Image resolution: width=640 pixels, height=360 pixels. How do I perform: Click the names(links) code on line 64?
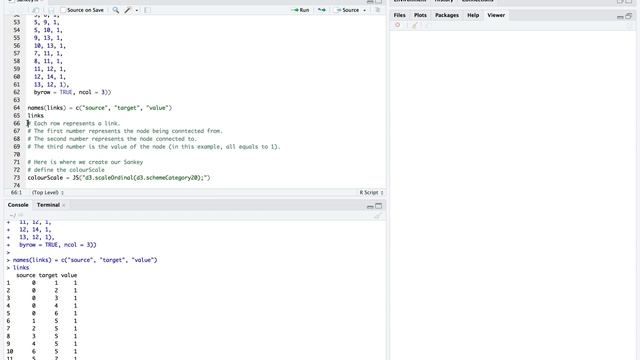pyautogui.click(x=100, y=108)
